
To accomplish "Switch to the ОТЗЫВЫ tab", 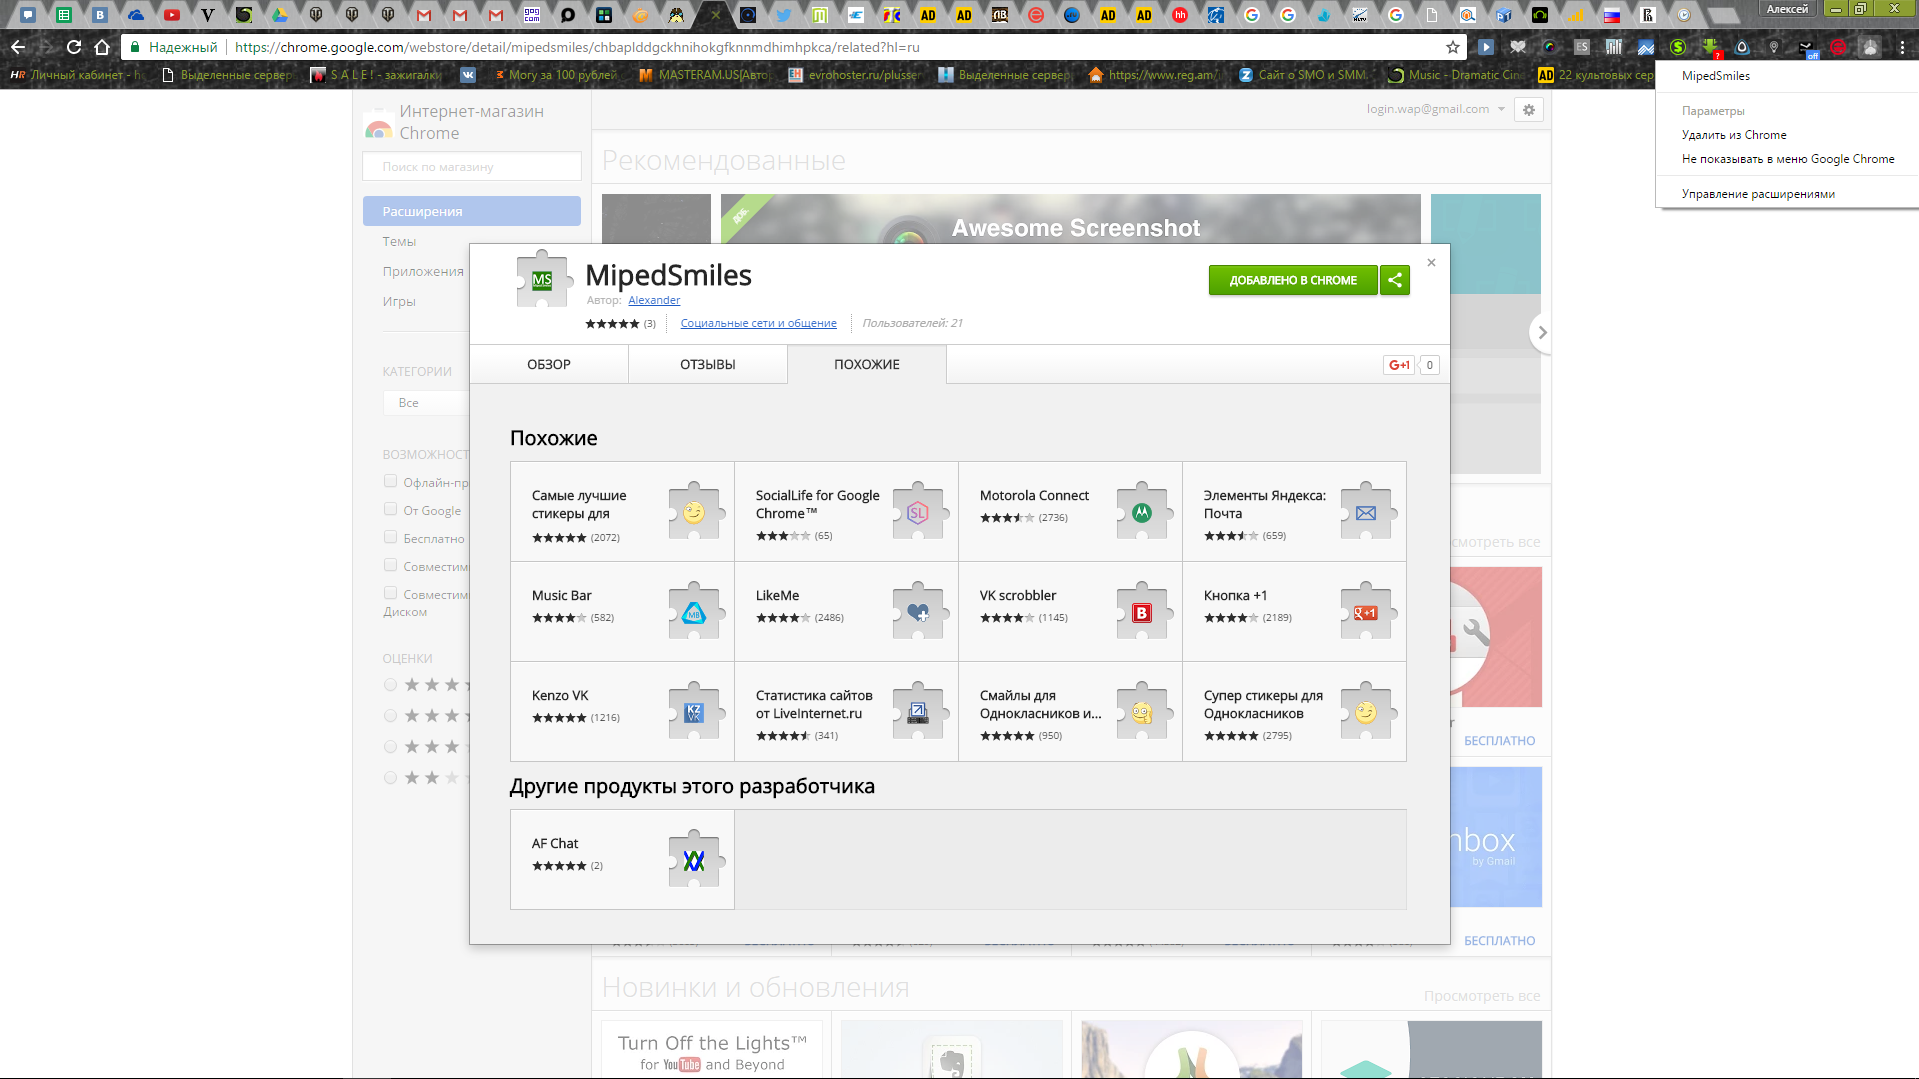I will [708, 364].
